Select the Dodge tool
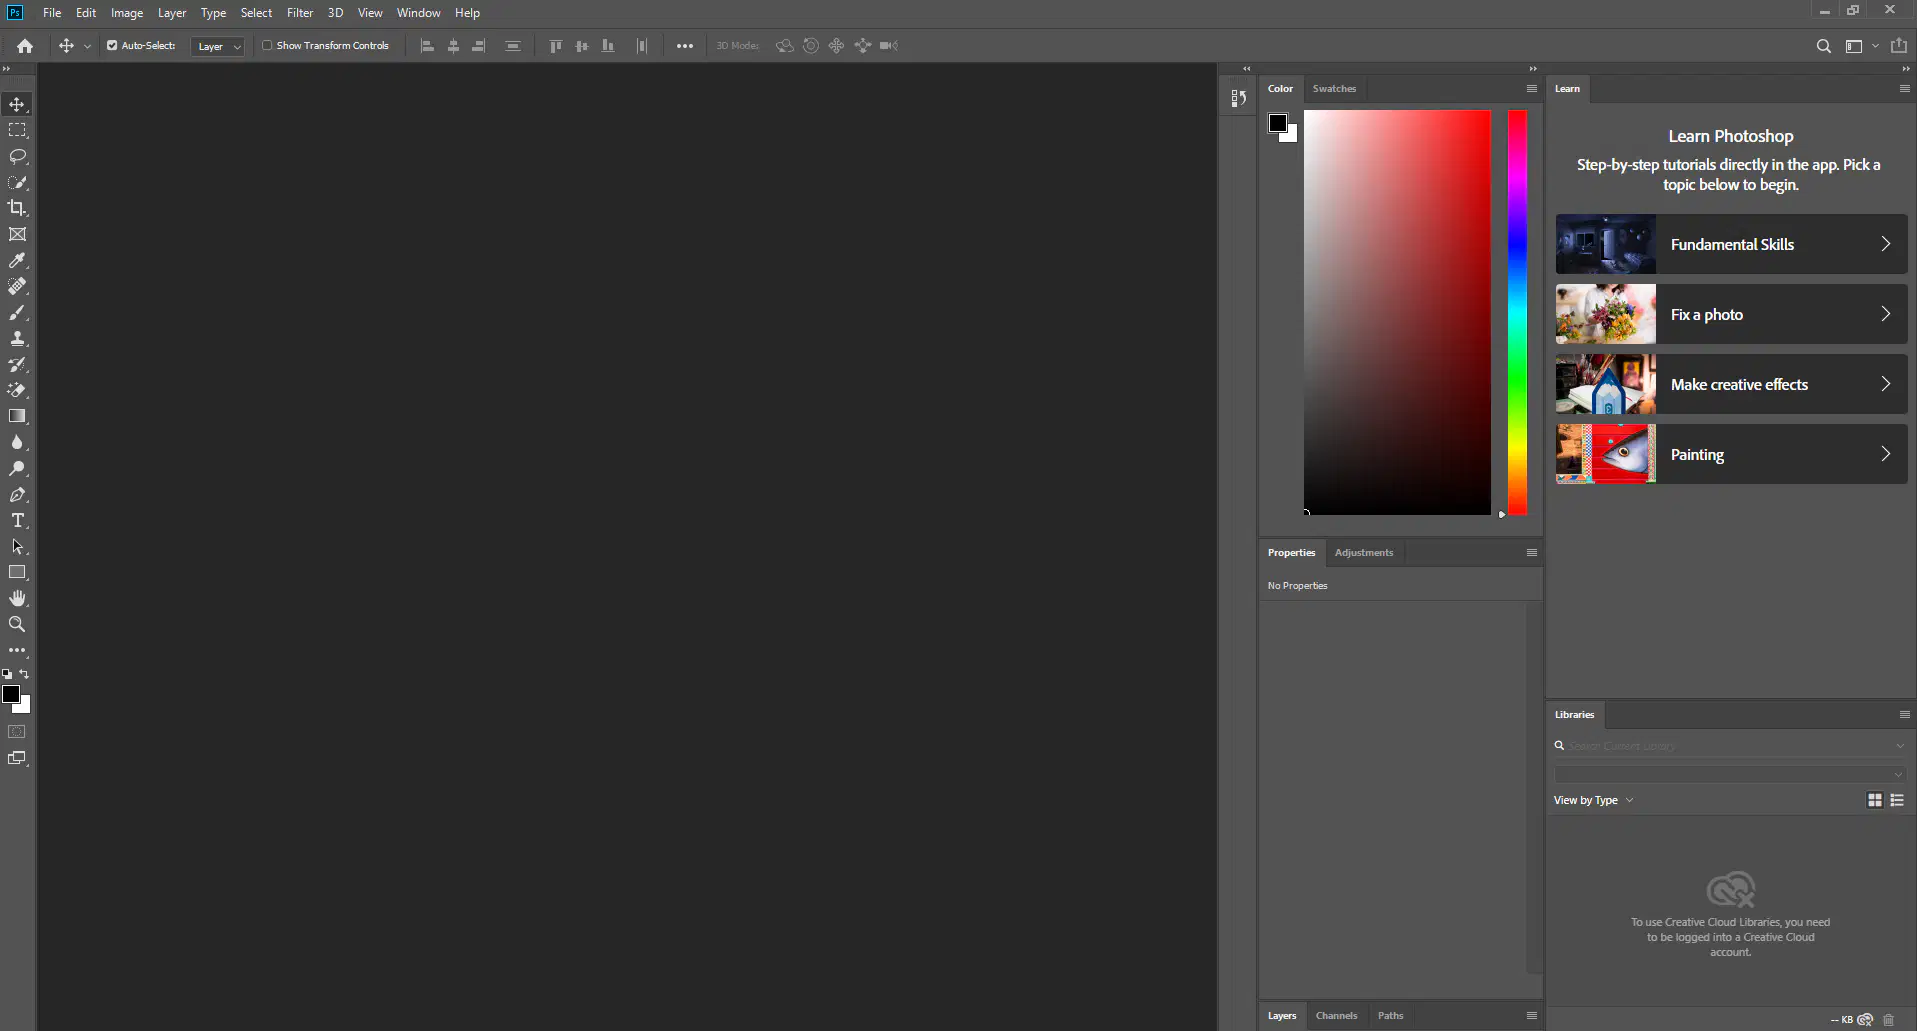This screenshot has width=1917, height=1031. [17, 468]
